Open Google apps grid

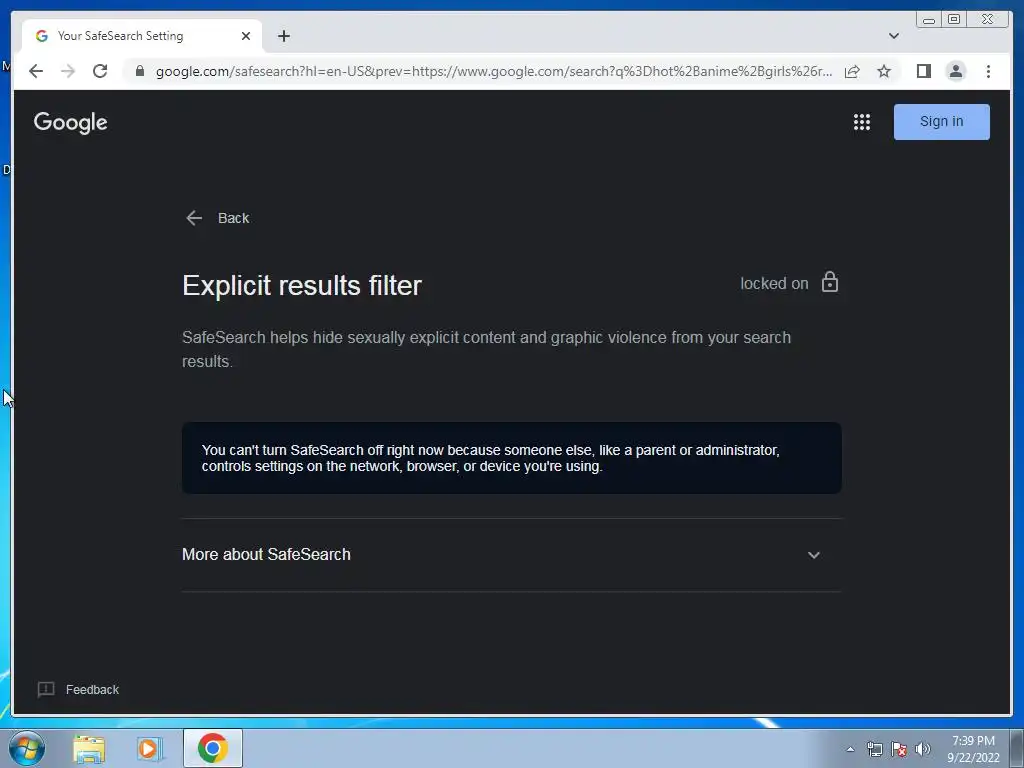[861, 122]
